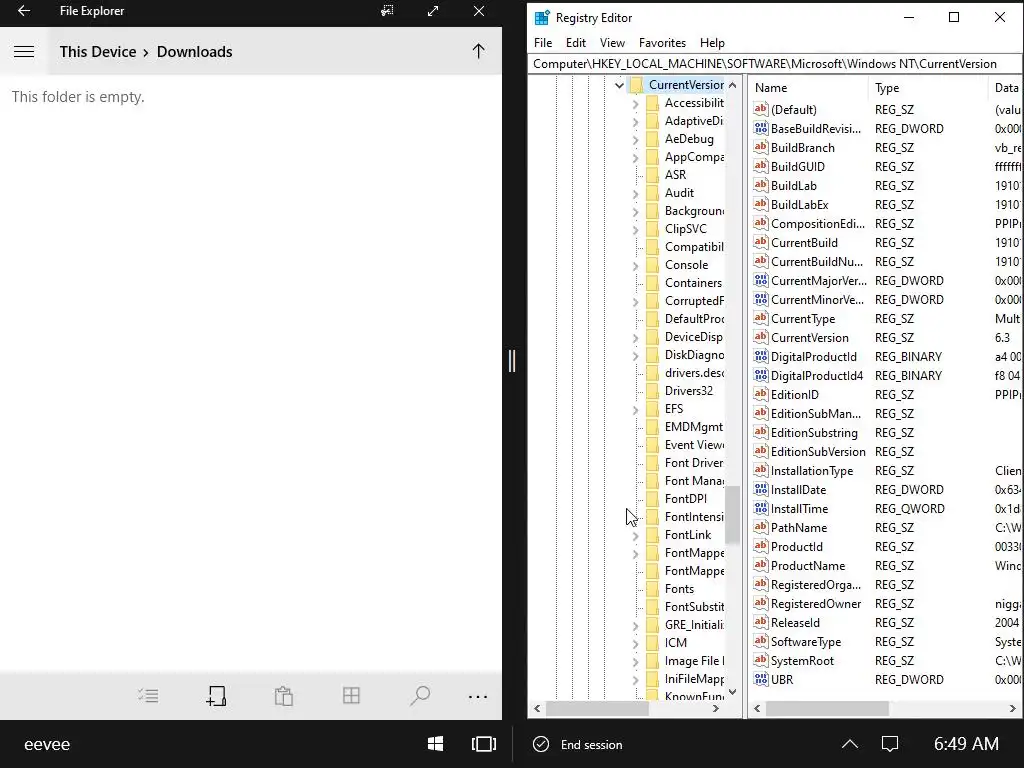This screenshot has height=768, width=1024.
Task: Open Task View on the taskbar
Action: 484,744
